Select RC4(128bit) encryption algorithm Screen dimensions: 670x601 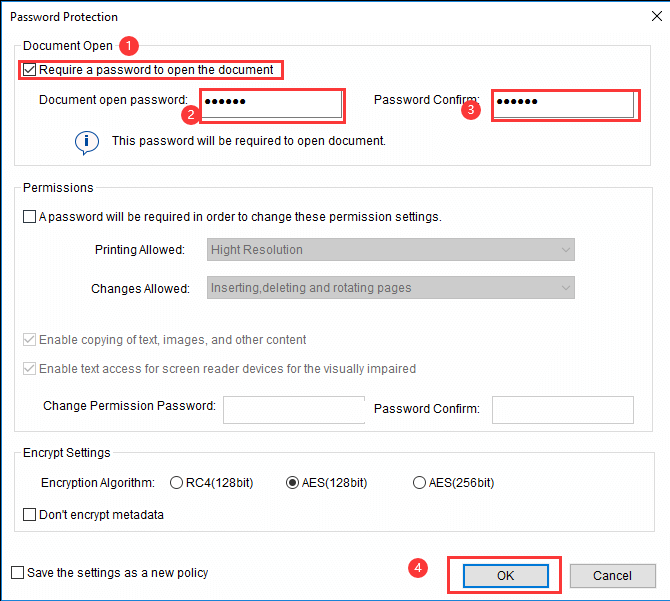[x=176, y=483]
